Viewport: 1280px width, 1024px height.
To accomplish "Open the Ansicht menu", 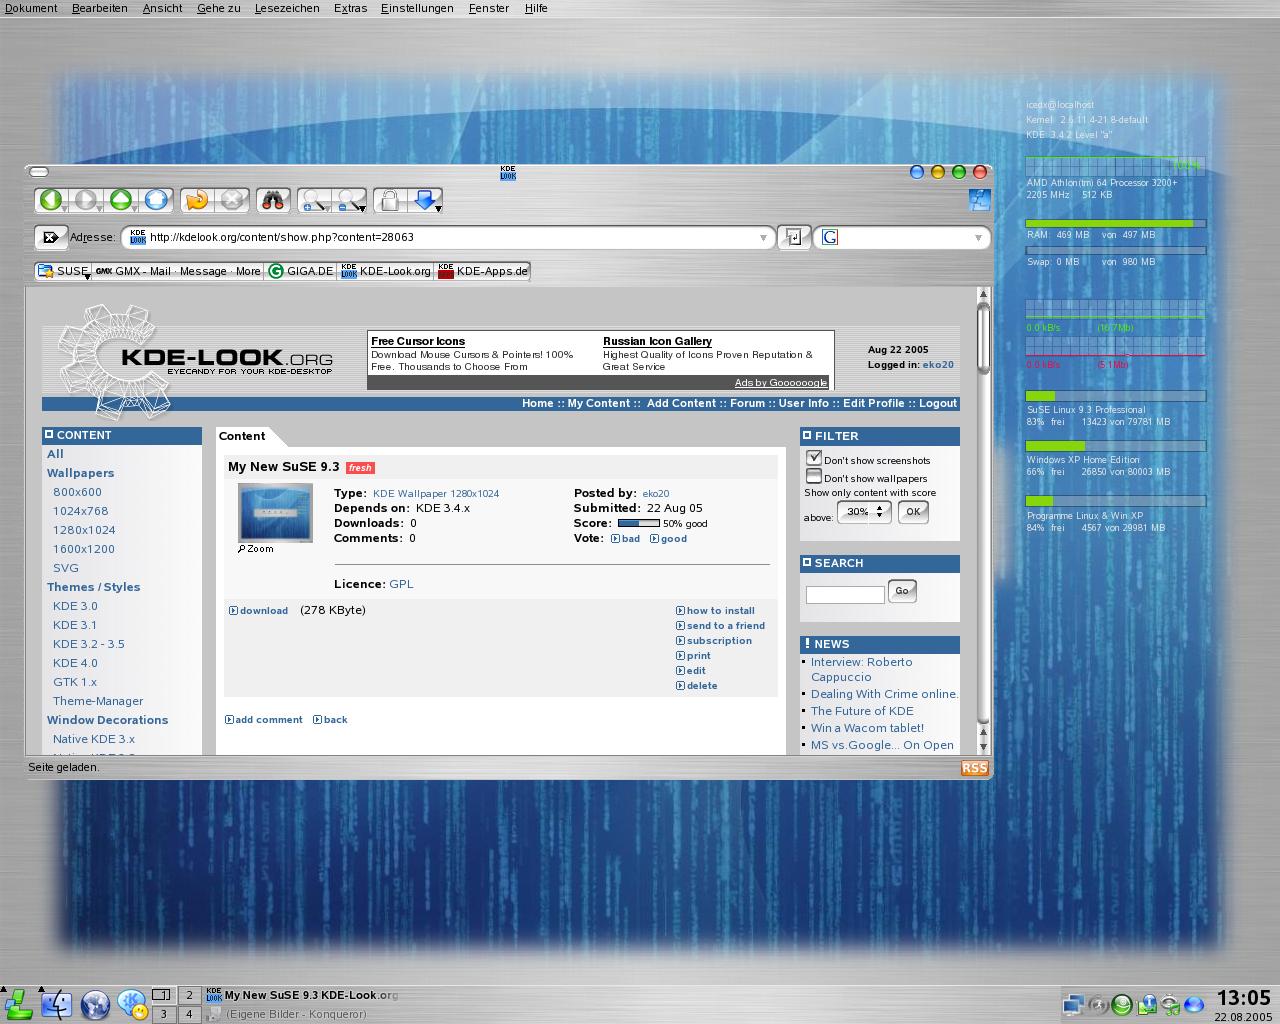I will click(162, 8).
